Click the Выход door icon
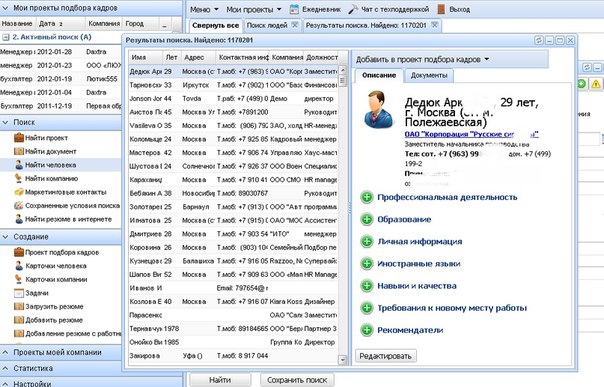The image size is (604, 387). (441, 9)
